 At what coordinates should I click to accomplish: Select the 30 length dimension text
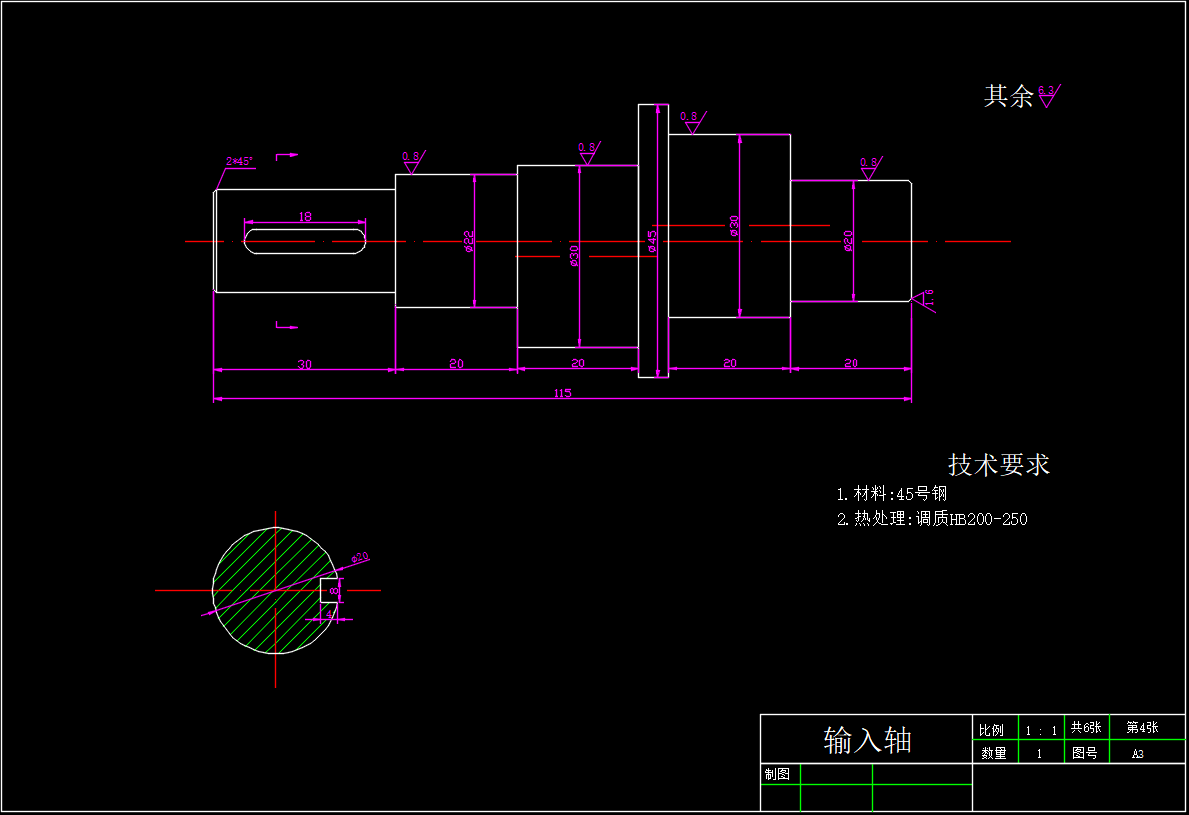(304, 364)
